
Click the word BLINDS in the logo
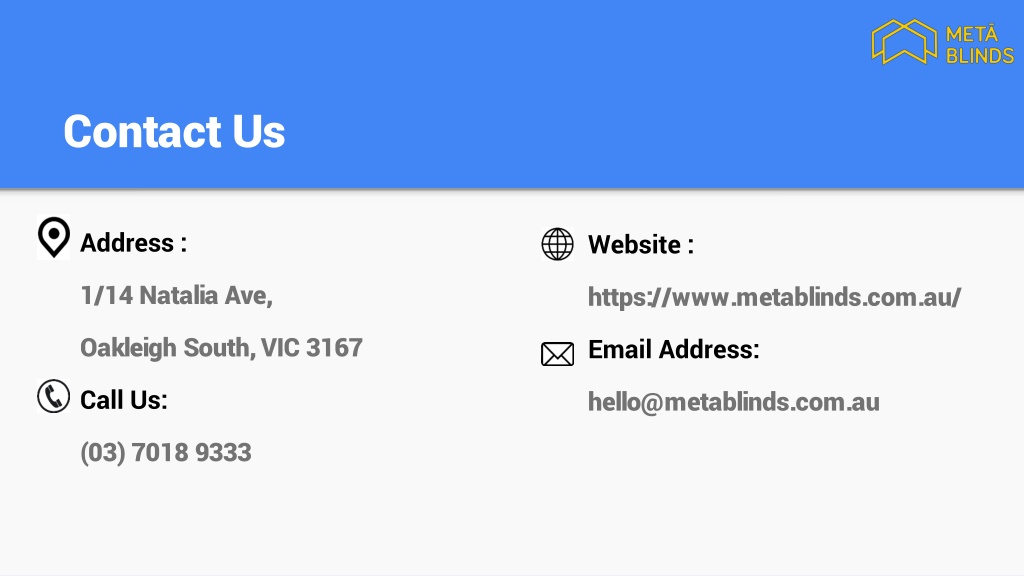coord(980,56)
